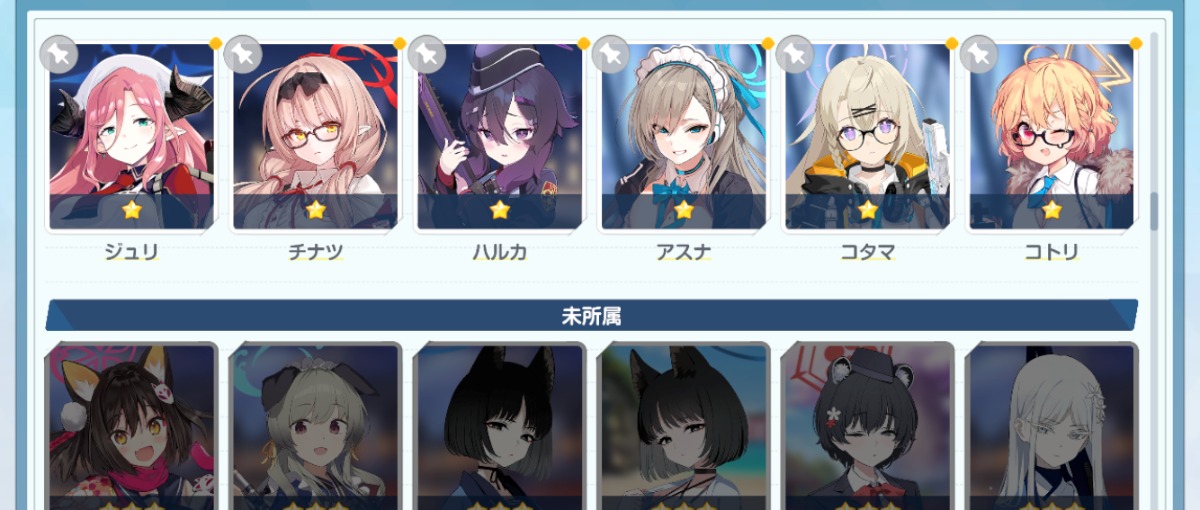Click the pin icon on アスナ's card
This screenshot has width=1200, height=510.
(x=611, y=54)
